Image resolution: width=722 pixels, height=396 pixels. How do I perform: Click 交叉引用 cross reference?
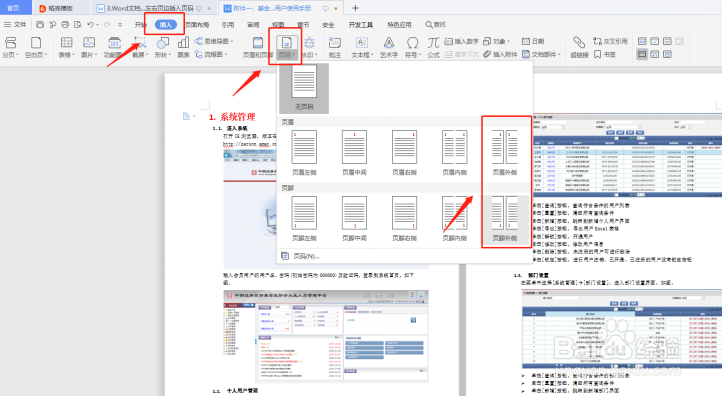click(610, 41)
